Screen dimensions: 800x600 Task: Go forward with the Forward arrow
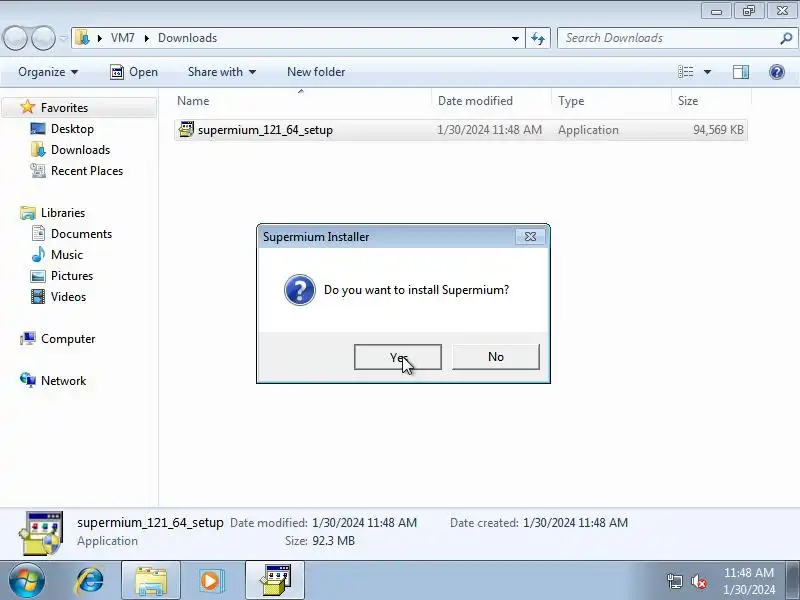pos(43,38)
